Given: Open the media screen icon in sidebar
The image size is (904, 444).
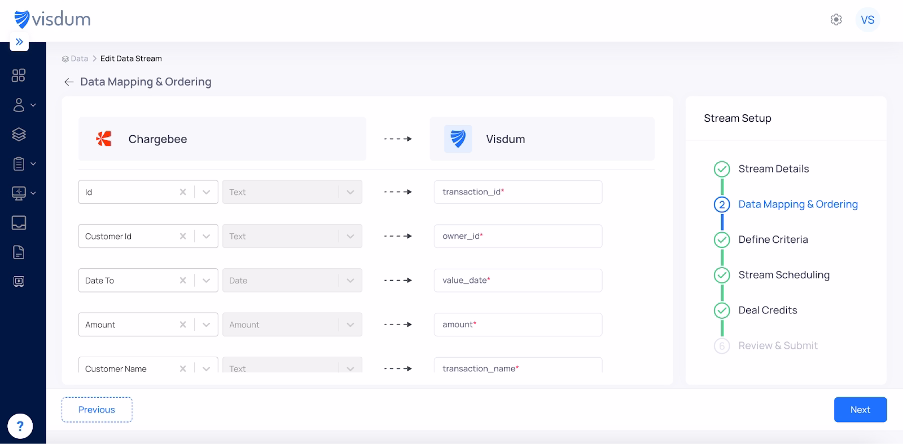Looking at the screenshot, I should [19, 281].
